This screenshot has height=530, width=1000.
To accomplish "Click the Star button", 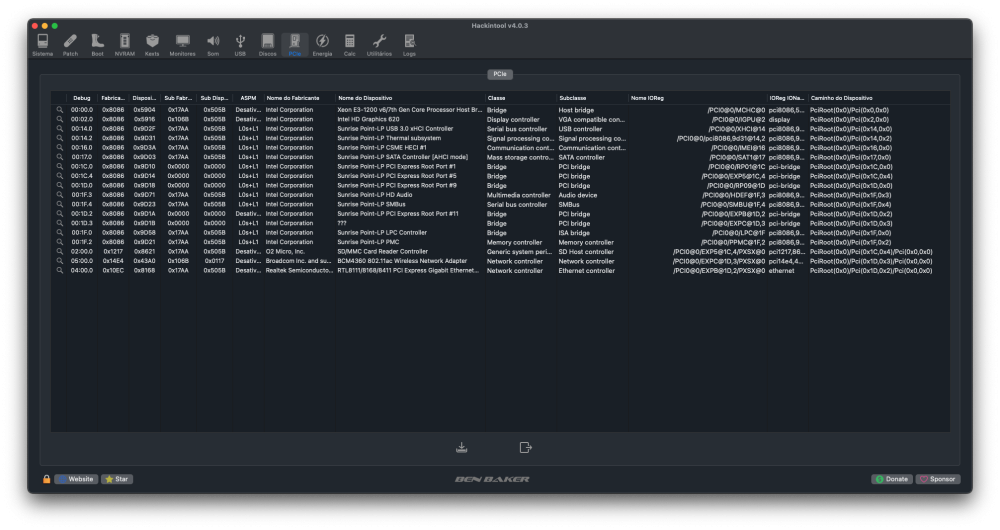I will click(117, 479).
